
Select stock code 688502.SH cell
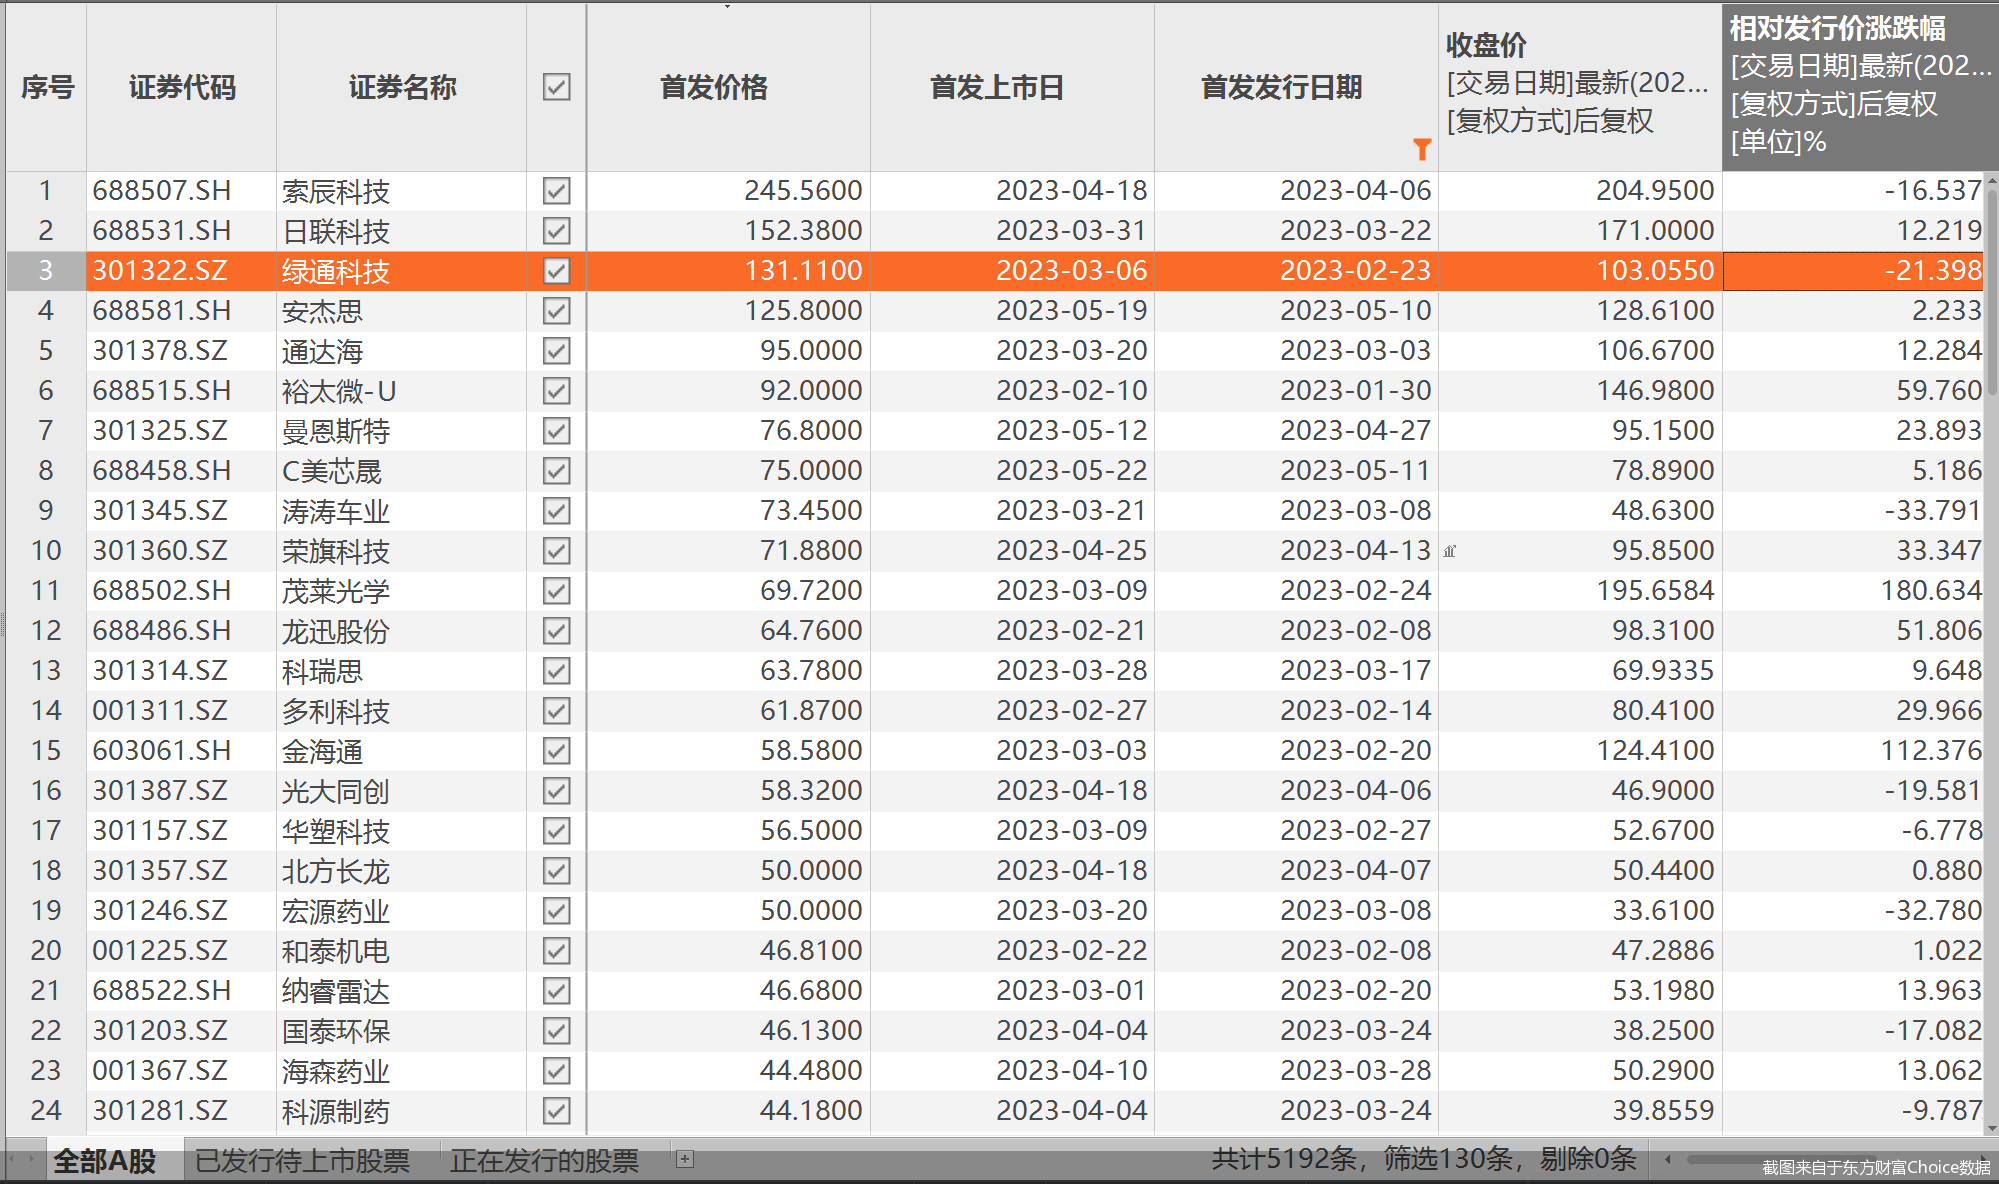pos(162,591)
